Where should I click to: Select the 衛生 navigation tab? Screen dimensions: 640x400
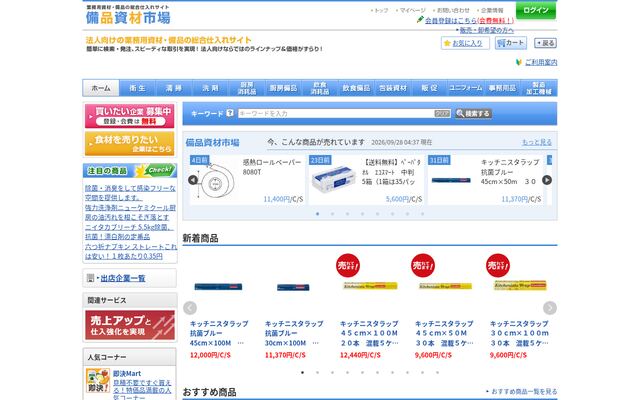coord(137,88)
